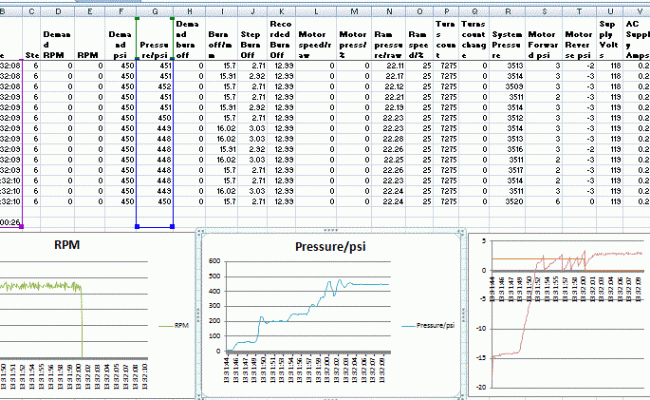Viewport: 650px width, 400px height.
Task: Click the Pressure/psi legend entry
Action: point(428,325)
